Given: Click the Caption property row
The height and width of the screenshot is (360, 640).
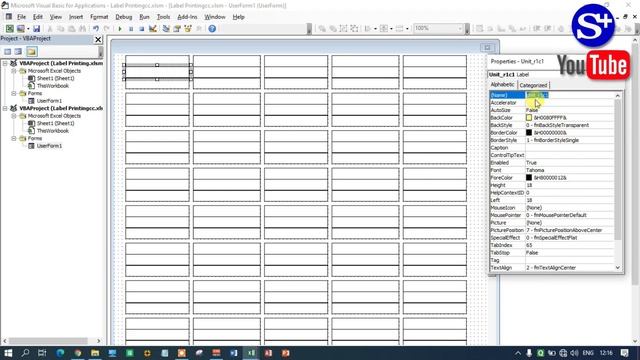Looking at the screenshot, I should (x=551, y=148).
